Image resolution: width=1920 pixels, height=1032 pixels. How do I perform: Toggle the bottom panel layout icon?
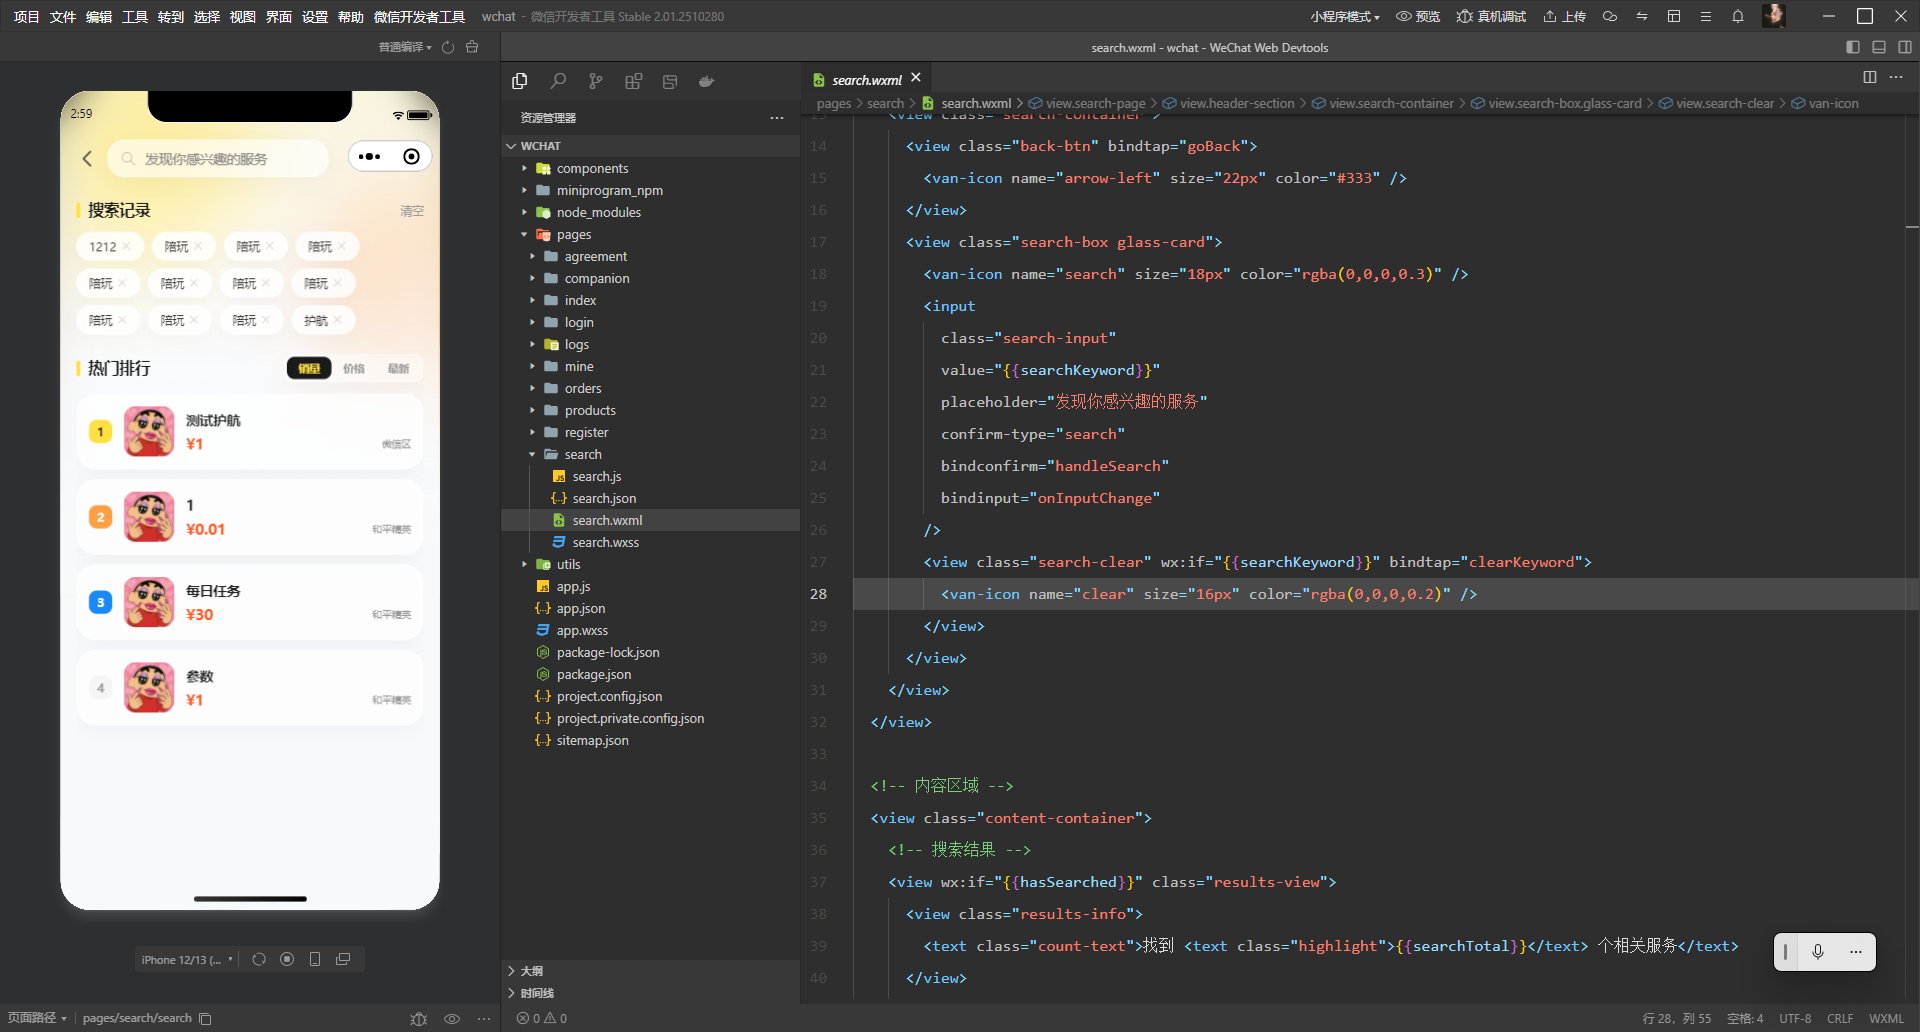coord(1879,47)
